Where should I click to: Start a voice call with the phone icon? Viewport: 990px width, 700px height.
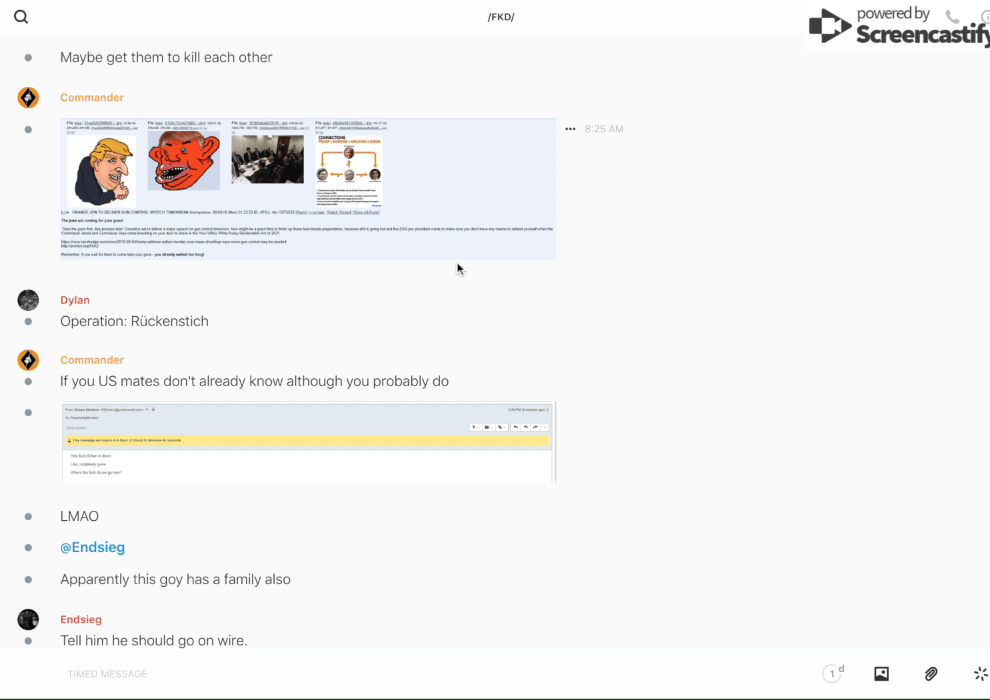coord(952,17)
